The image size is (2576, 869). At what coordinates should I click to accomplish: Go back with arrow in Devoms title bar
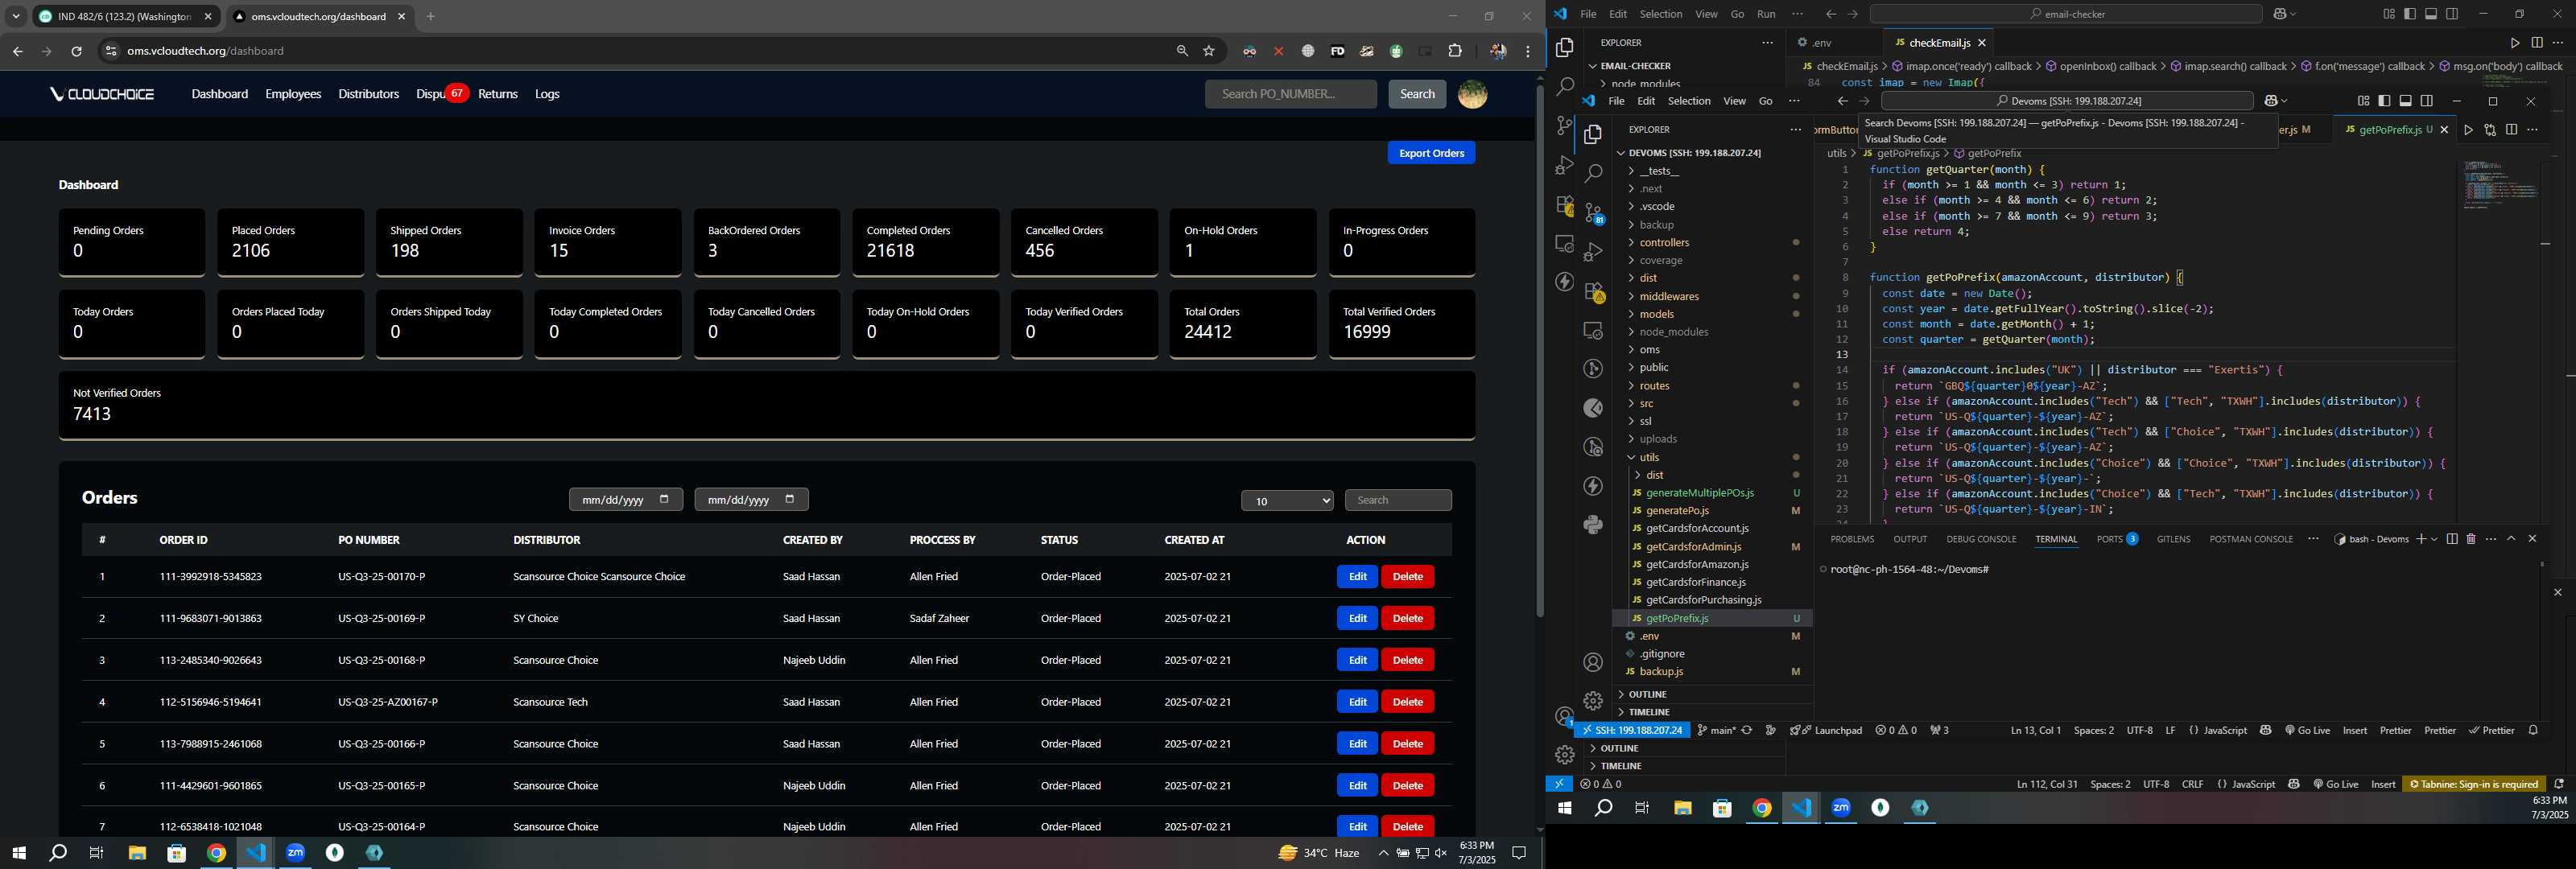pos(1842,101)
